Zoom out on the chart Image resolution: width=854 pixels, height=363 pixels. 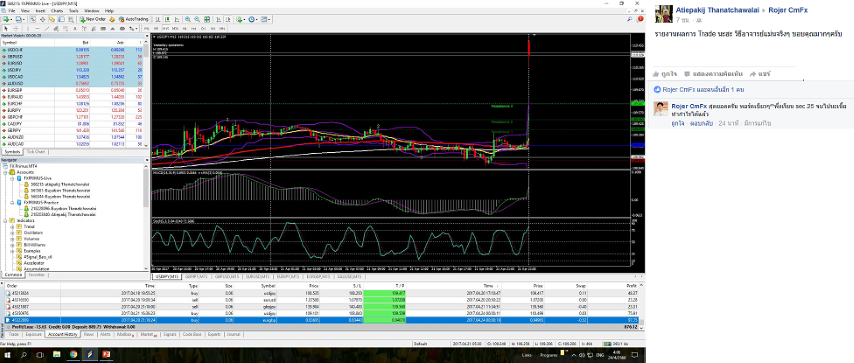pyautogui.click(x=197, y=19)
